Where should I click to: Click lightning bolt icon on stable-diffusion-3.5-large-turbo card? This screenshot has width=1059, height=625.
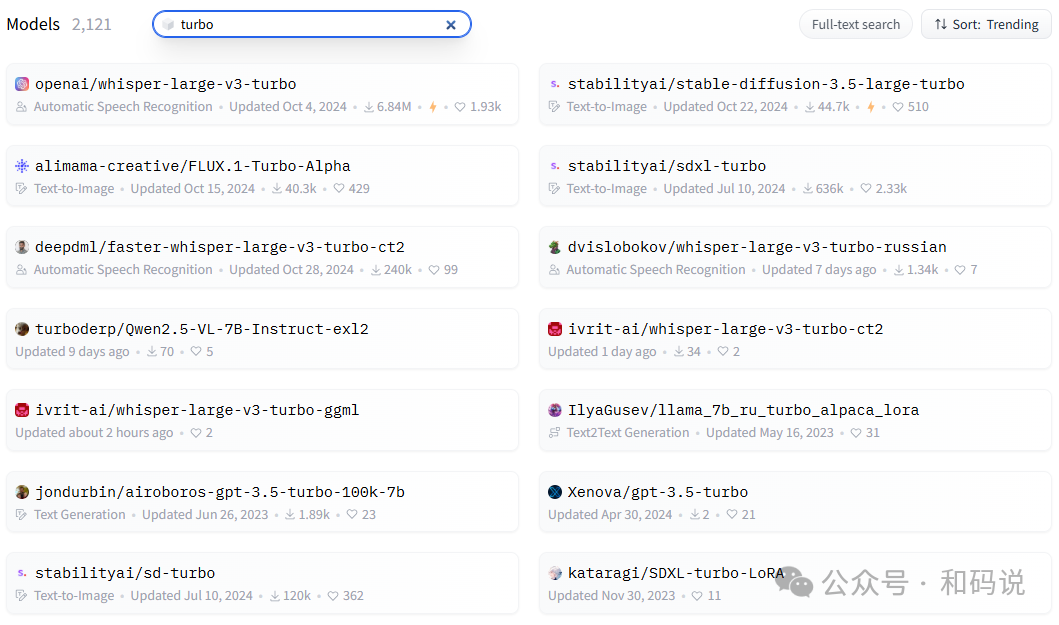[871, 107]
